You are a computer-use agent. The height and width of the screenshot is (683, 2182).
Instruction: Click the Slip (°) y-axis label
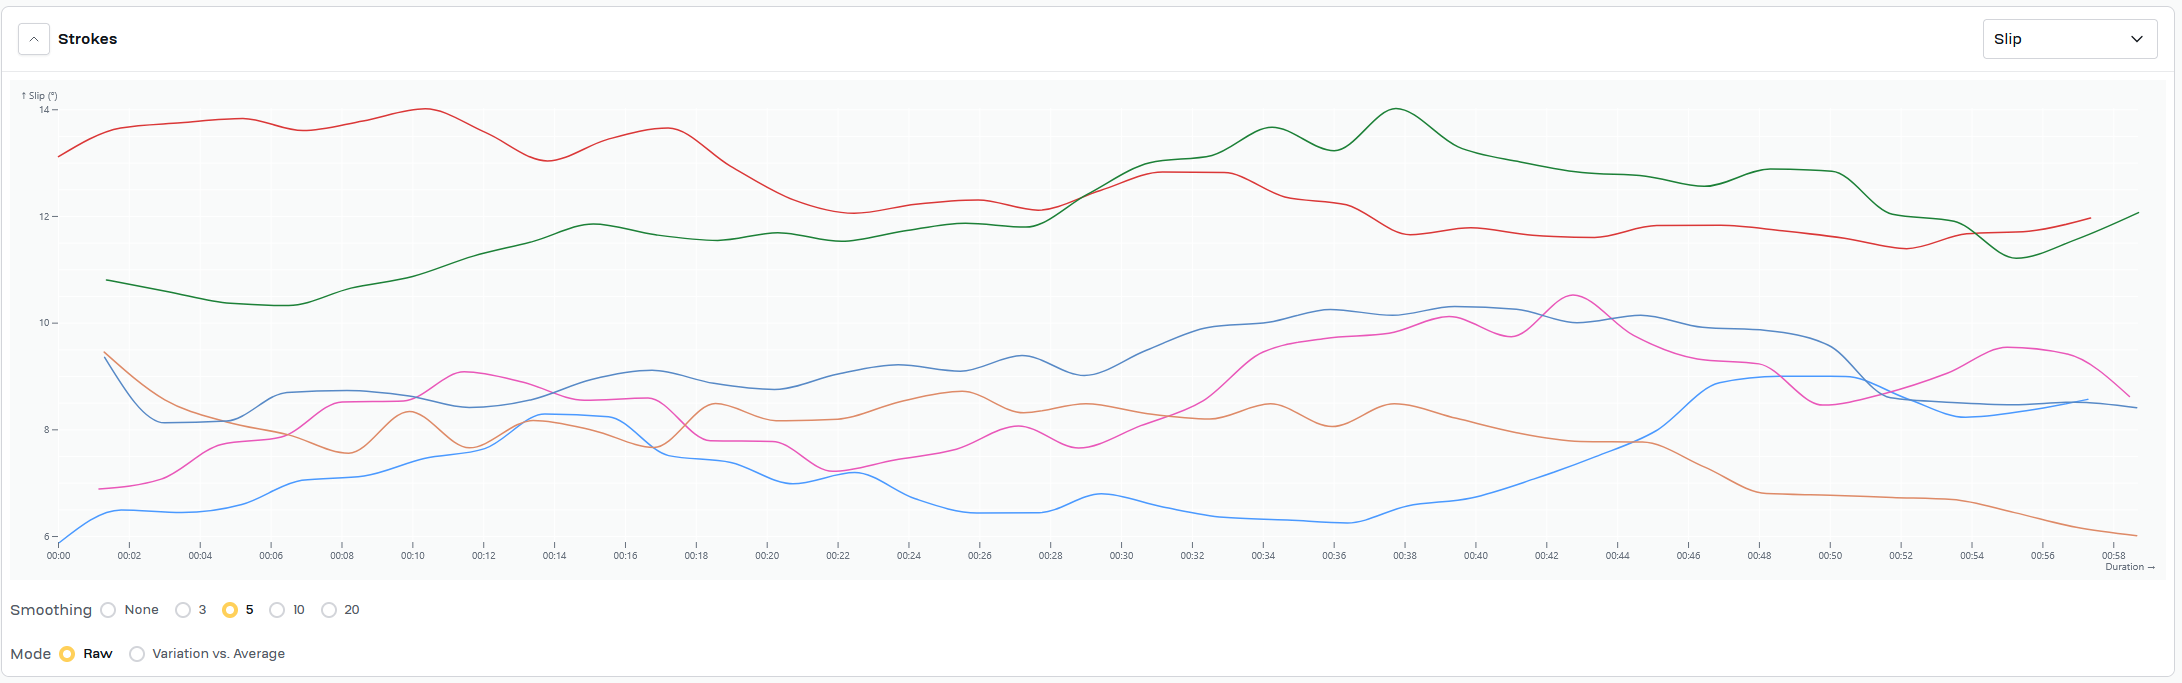point(40,96)
